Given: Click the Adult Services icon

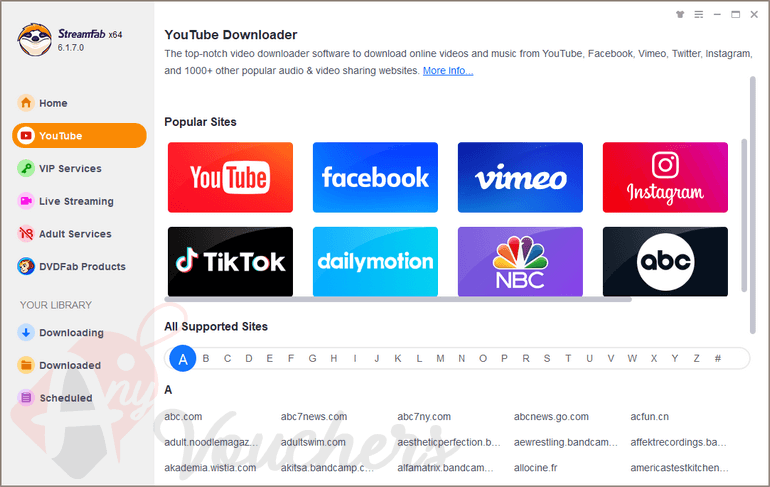Looking at the screenshot, I should pos(26,234).
